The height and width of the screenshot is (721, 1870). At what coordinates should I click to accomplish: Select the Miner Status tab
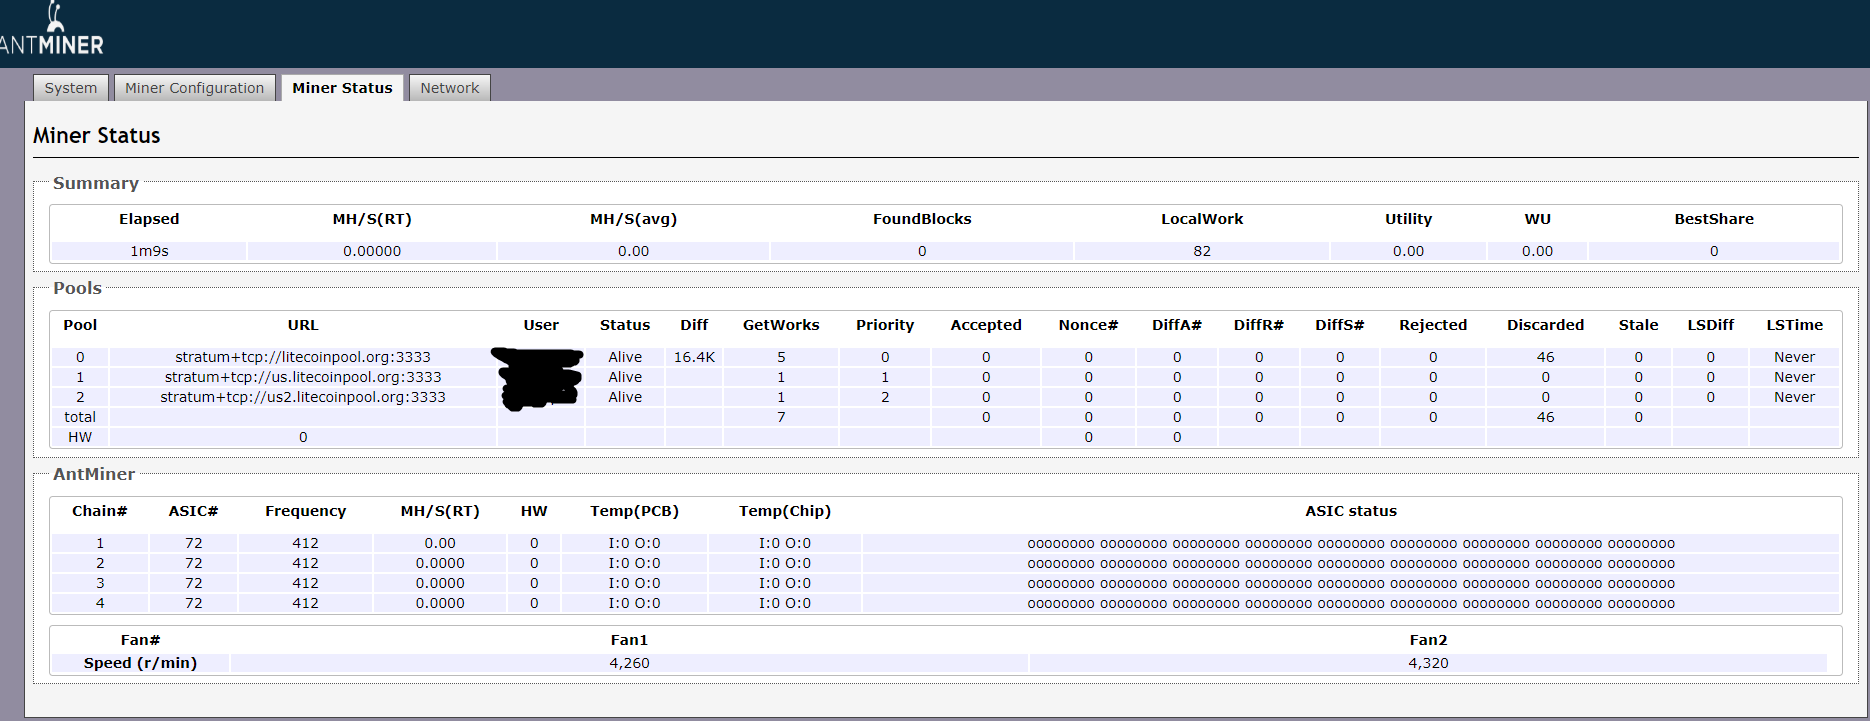point(342,88)
